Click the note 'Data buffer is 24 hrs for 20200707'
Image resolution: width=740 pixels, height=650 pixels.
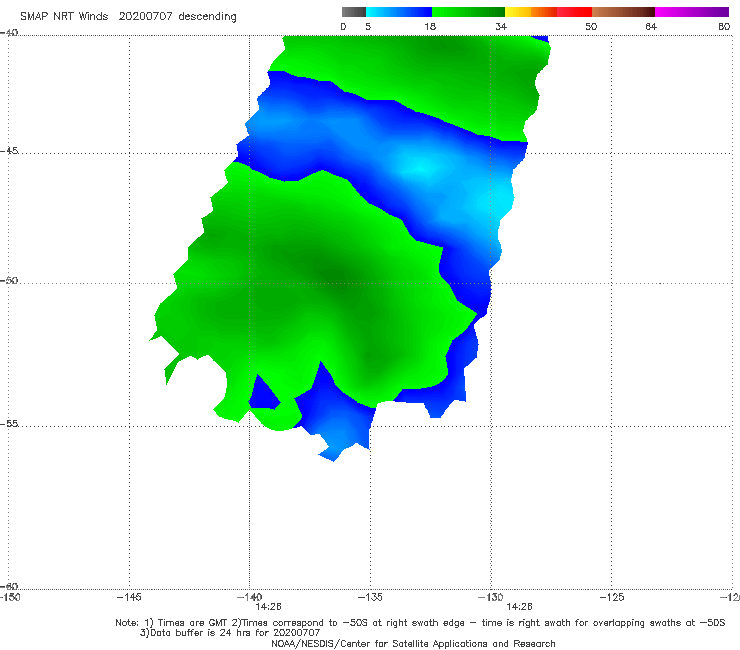click(x=230, y=633)
